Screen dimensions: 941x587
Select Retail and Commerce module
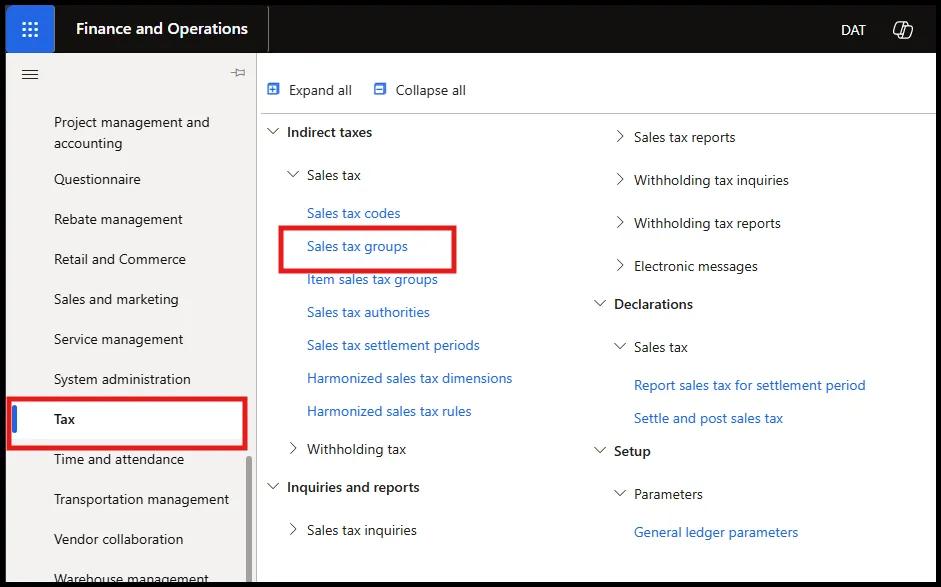[x=120, y=259]
